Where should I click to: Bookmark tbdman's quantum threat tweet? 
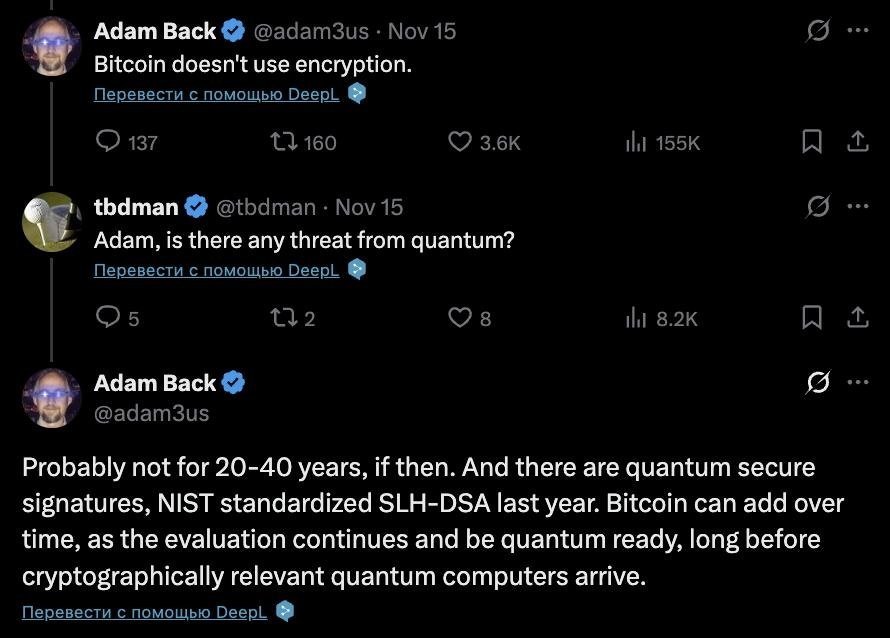click(x=812, y=318)
